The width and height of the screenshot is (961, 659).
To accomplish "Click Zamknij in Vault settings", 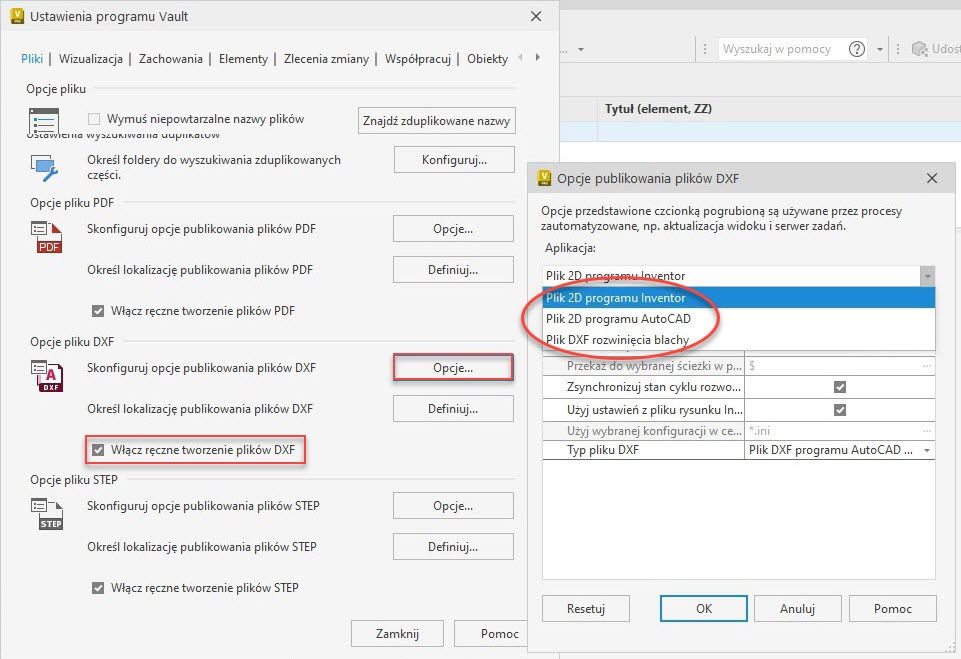I will coord(397,634).
